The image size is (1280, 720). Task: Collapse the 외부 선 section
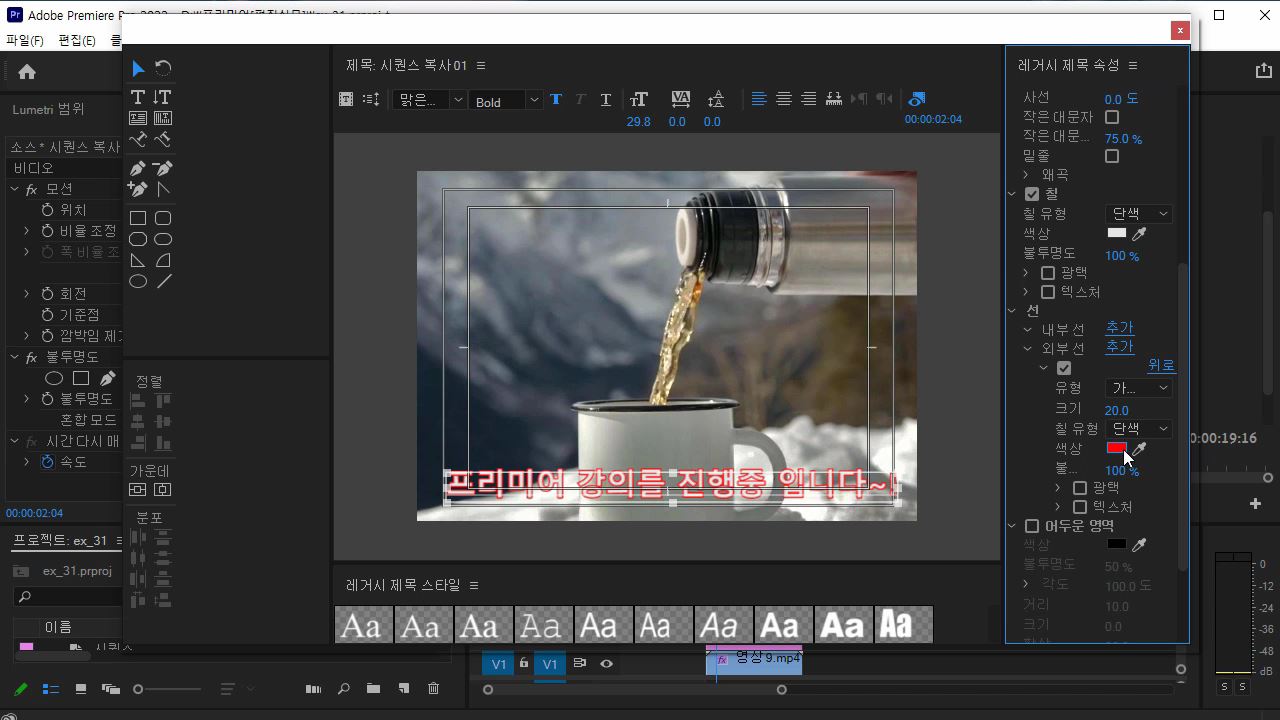tap(1027, 349)
